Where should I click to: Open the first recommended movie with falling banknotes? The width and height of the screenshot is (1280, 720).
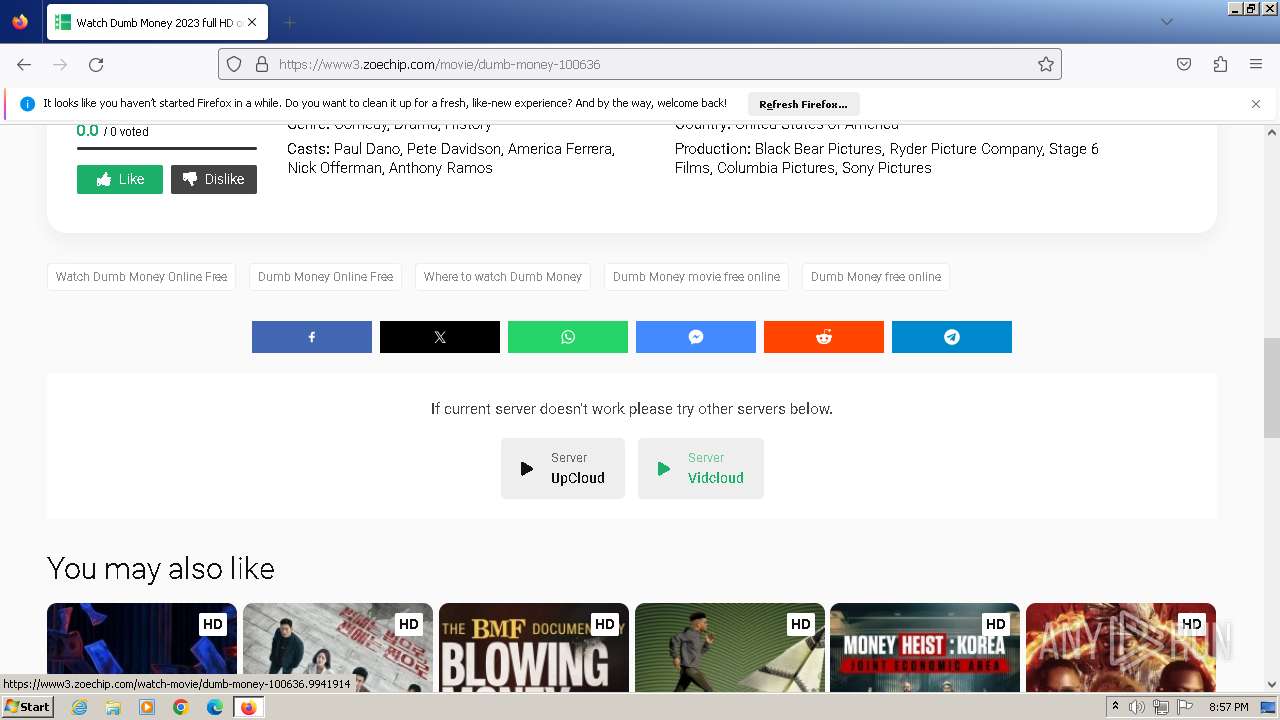(142, 647)
